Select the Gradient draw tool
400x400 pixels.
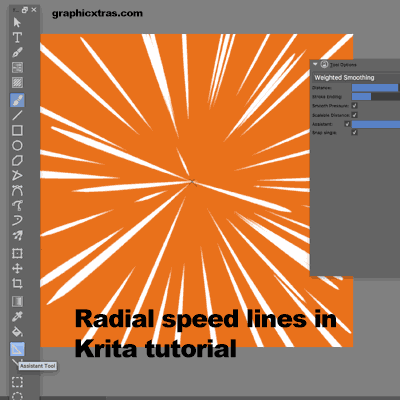point(17,301)
